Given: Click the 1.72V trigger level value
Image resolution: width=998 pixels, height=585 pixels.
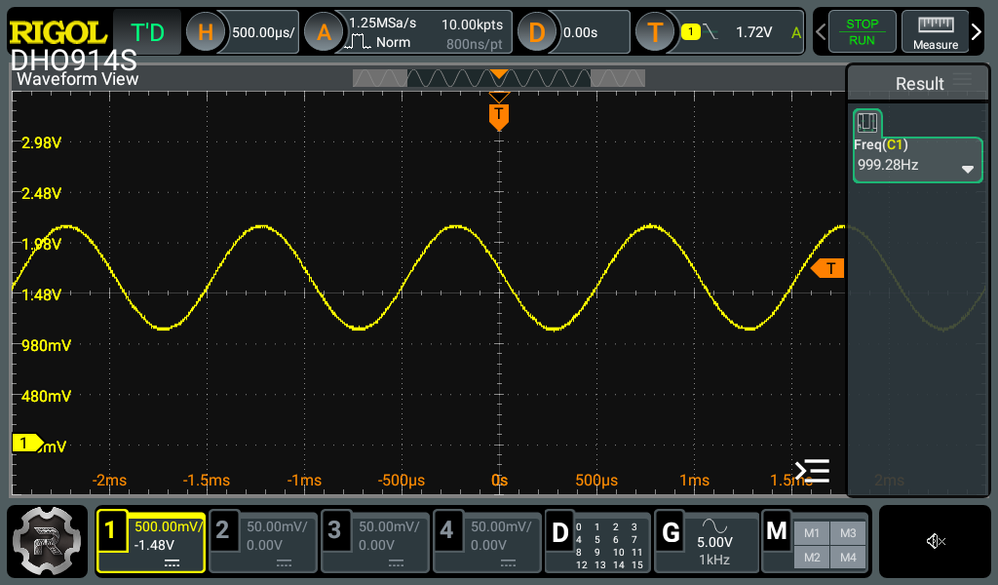Looking at the screenshot, I should (x=754, y=32).
